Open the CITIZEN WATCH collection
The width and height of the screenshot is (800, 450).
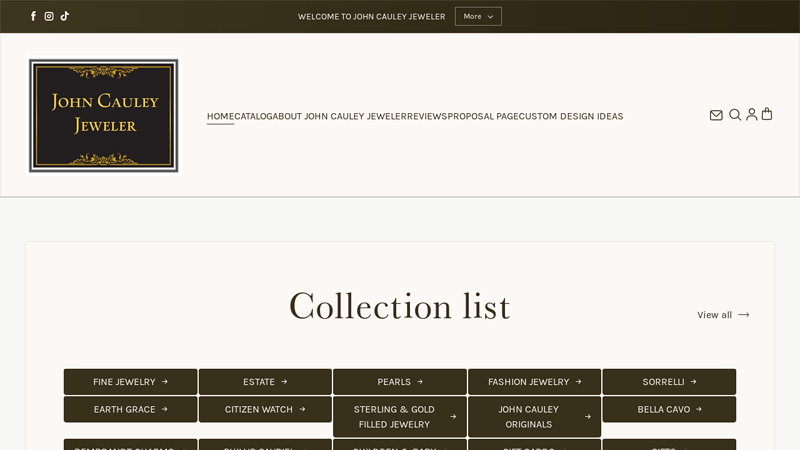[x=265, y=409]
